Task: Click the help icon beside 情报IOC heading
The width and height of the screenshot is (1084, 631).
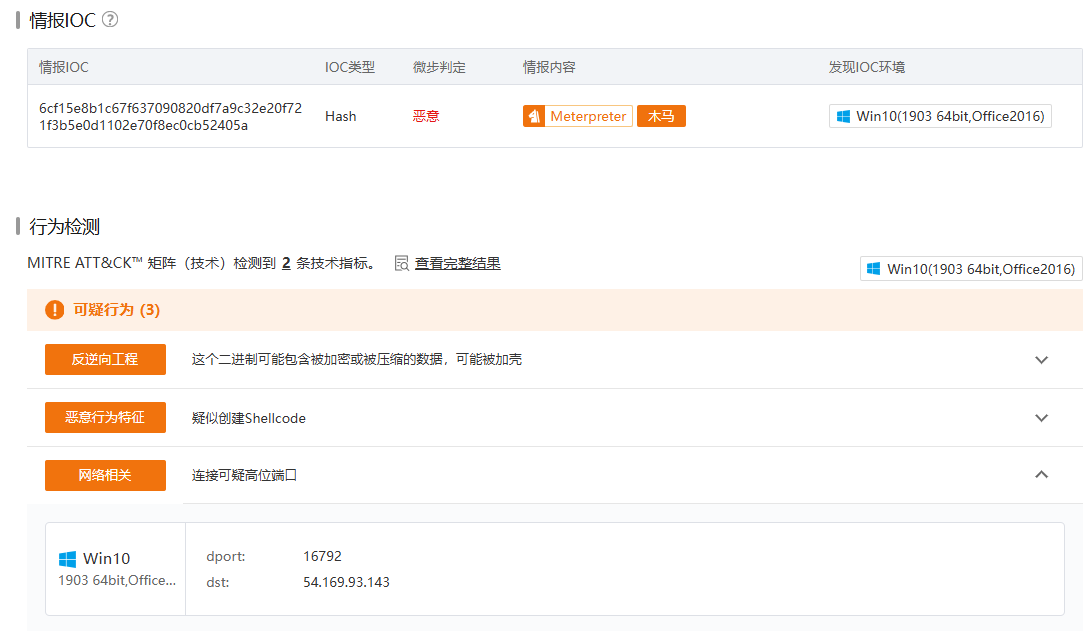Action: tap(110, 20)
